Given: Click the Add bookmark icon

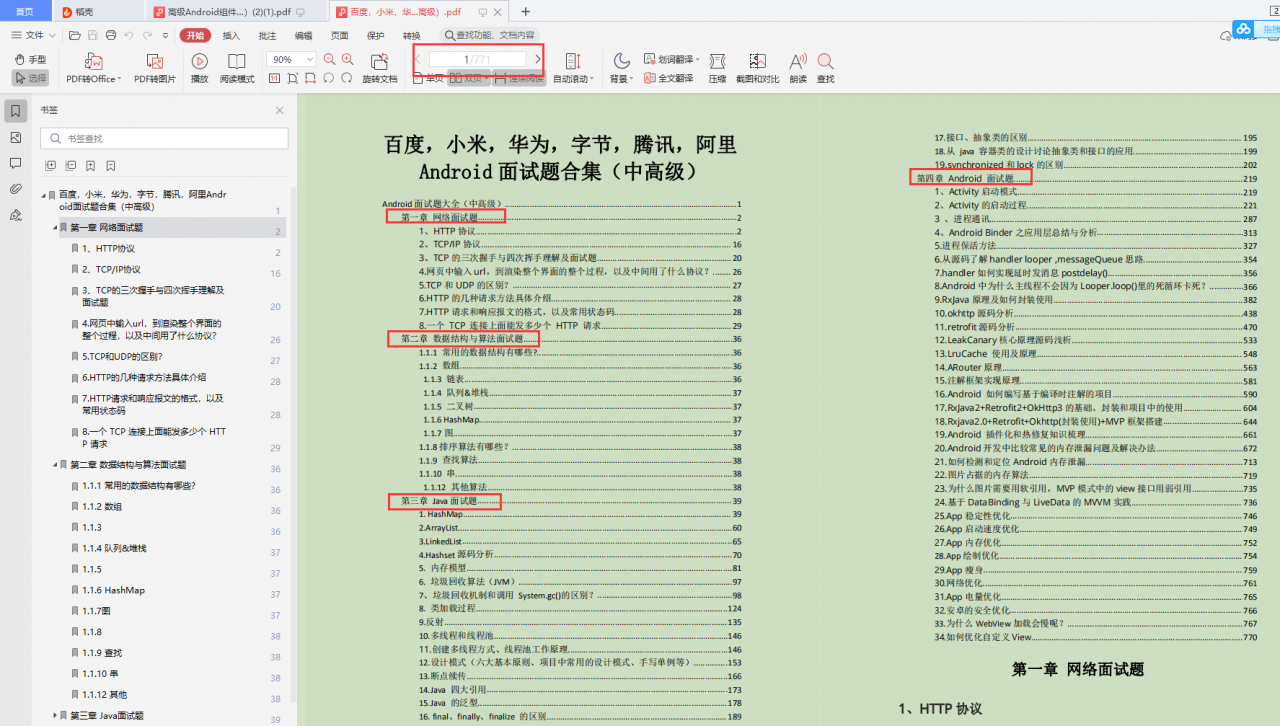Looking at the screenshot, I should 91,165.
